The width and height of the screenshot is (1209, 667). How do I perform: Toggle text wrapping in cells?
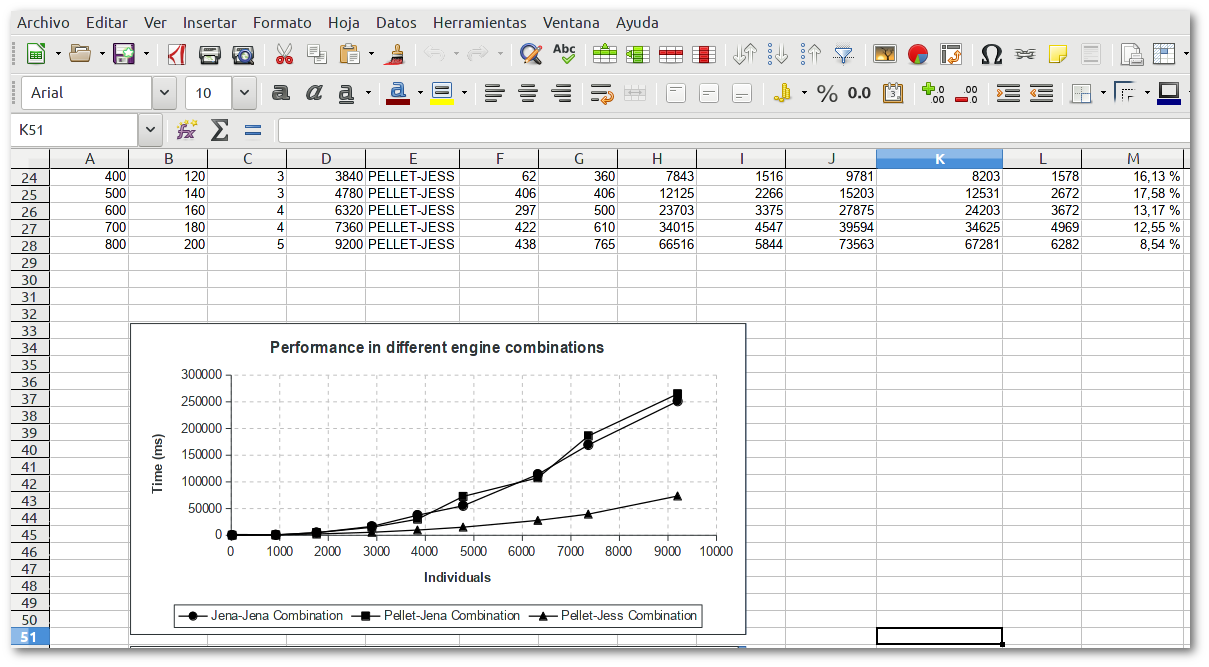tap(602, 93)
